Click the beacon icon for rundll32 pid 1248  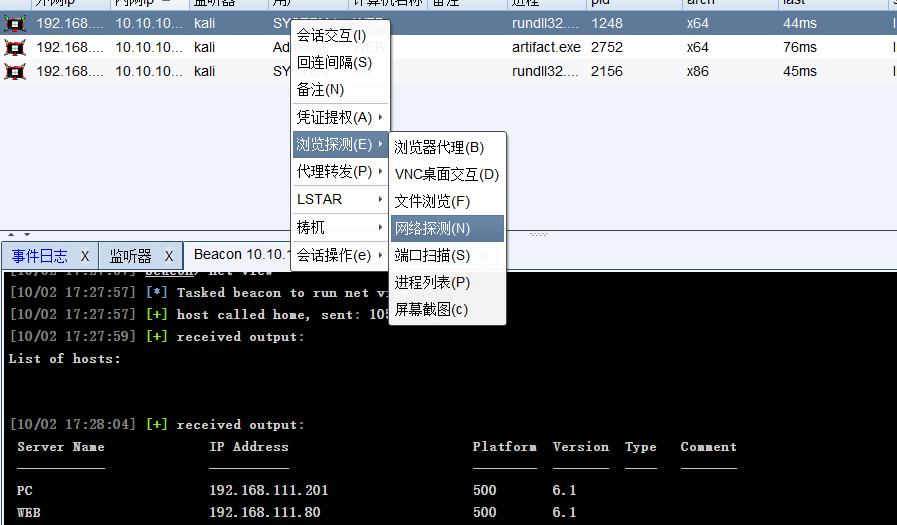(15, 22)
